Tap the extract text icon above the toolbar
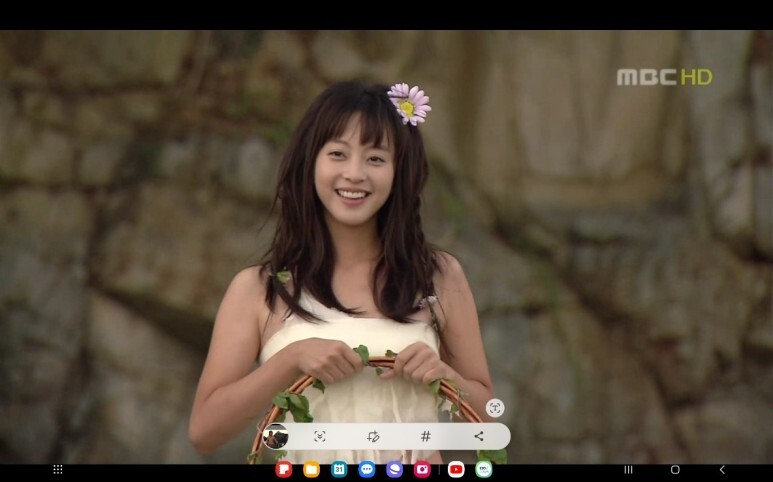The height and width of the screenshot is (482, 773). pyautogui.click(x=494, y=408)
